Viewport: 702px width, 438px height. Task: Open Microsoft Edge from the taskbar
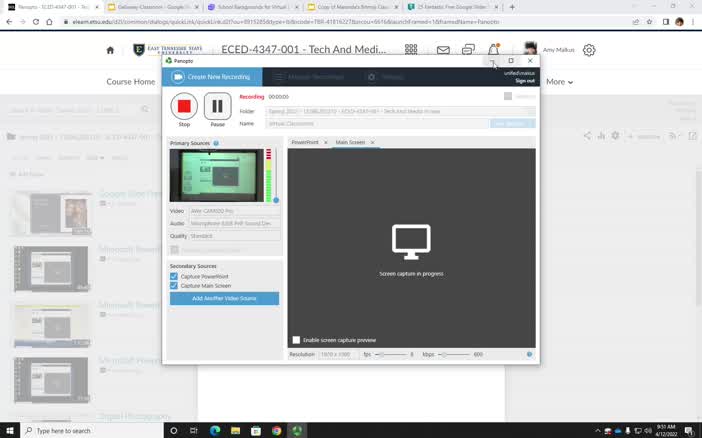tap(215, 430)
